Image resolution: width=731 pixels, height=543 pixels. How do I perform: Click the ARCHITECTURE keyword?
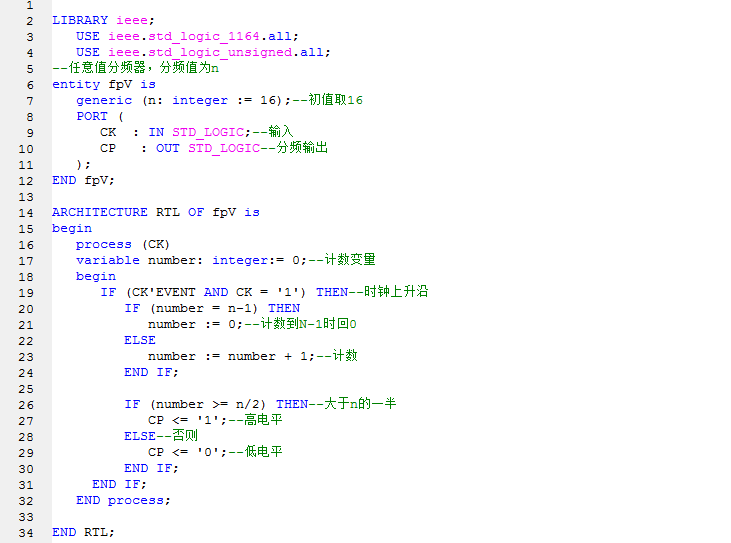point(100,212)
